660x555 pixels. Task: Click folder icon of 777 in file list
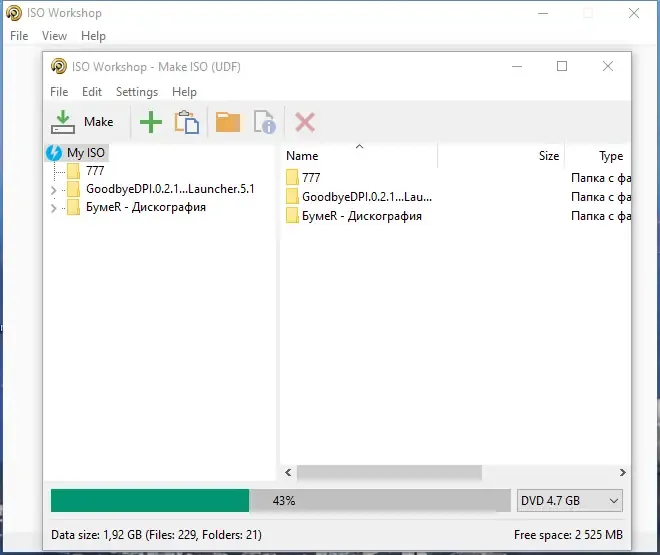292,177
